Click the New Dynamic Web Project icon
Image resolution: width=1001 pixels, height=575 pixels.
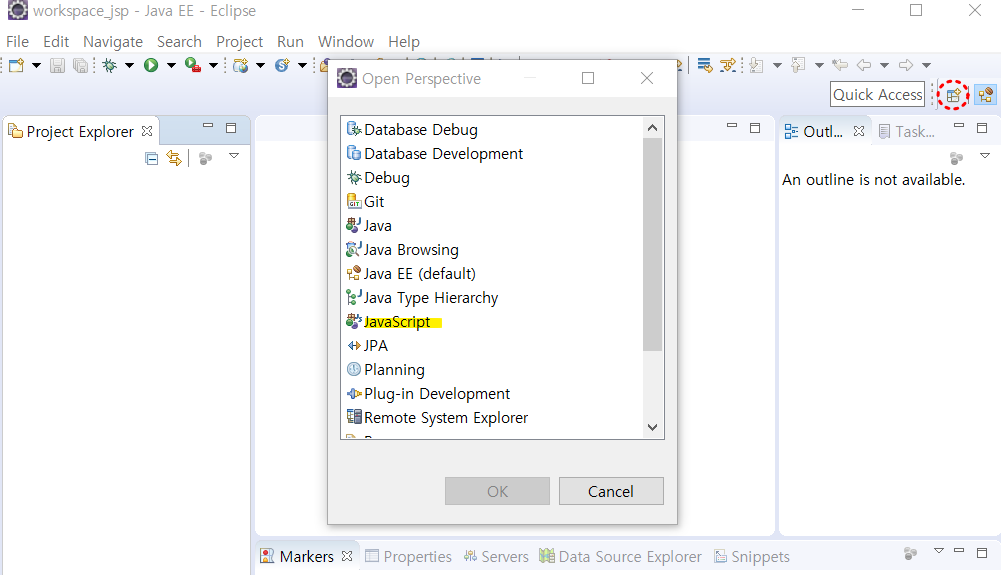point(241,65)
